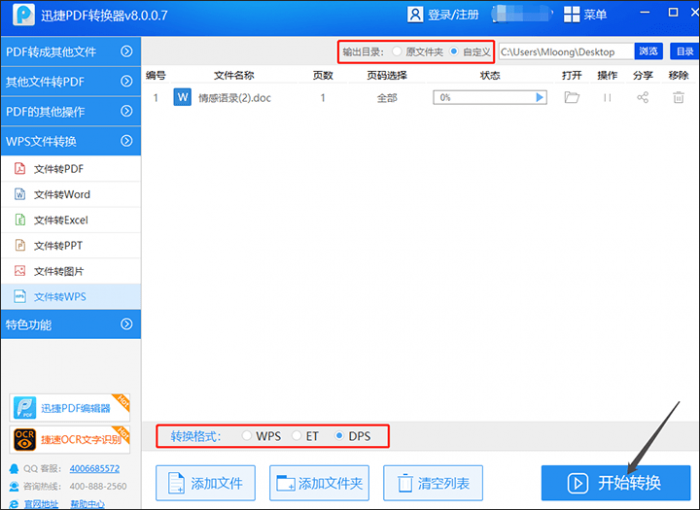Image resolution: width=700 pixels, height=510 pixels.
Task: Expand the 其他文件转PDF section
Action: 71,81
